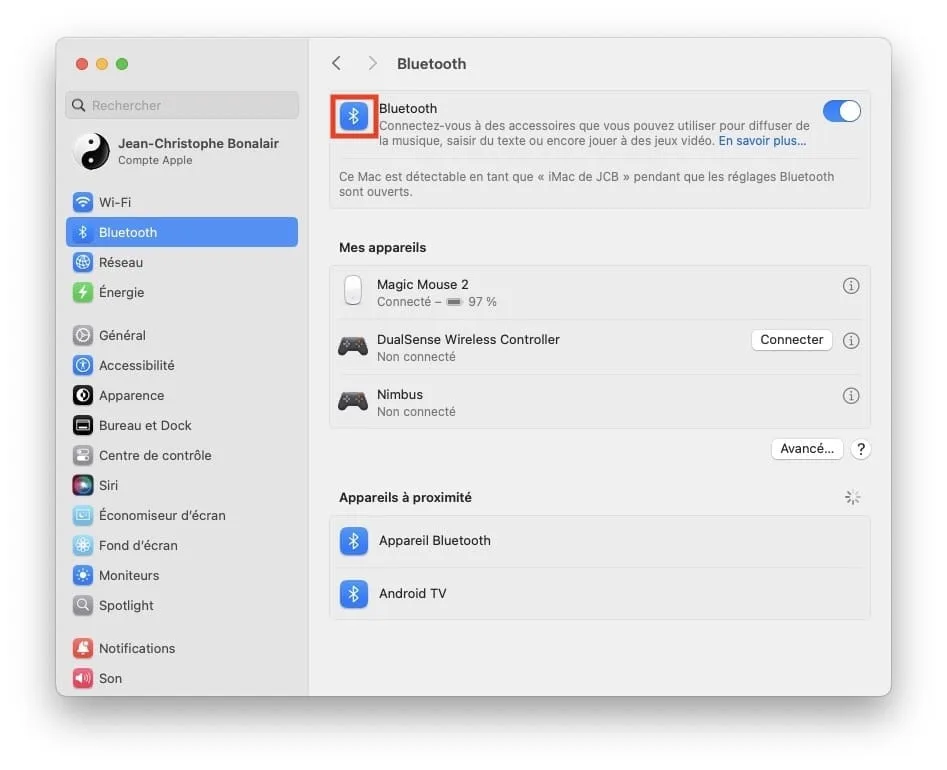Click the Moniteurs brightness icon

click(x=83, y=575)
